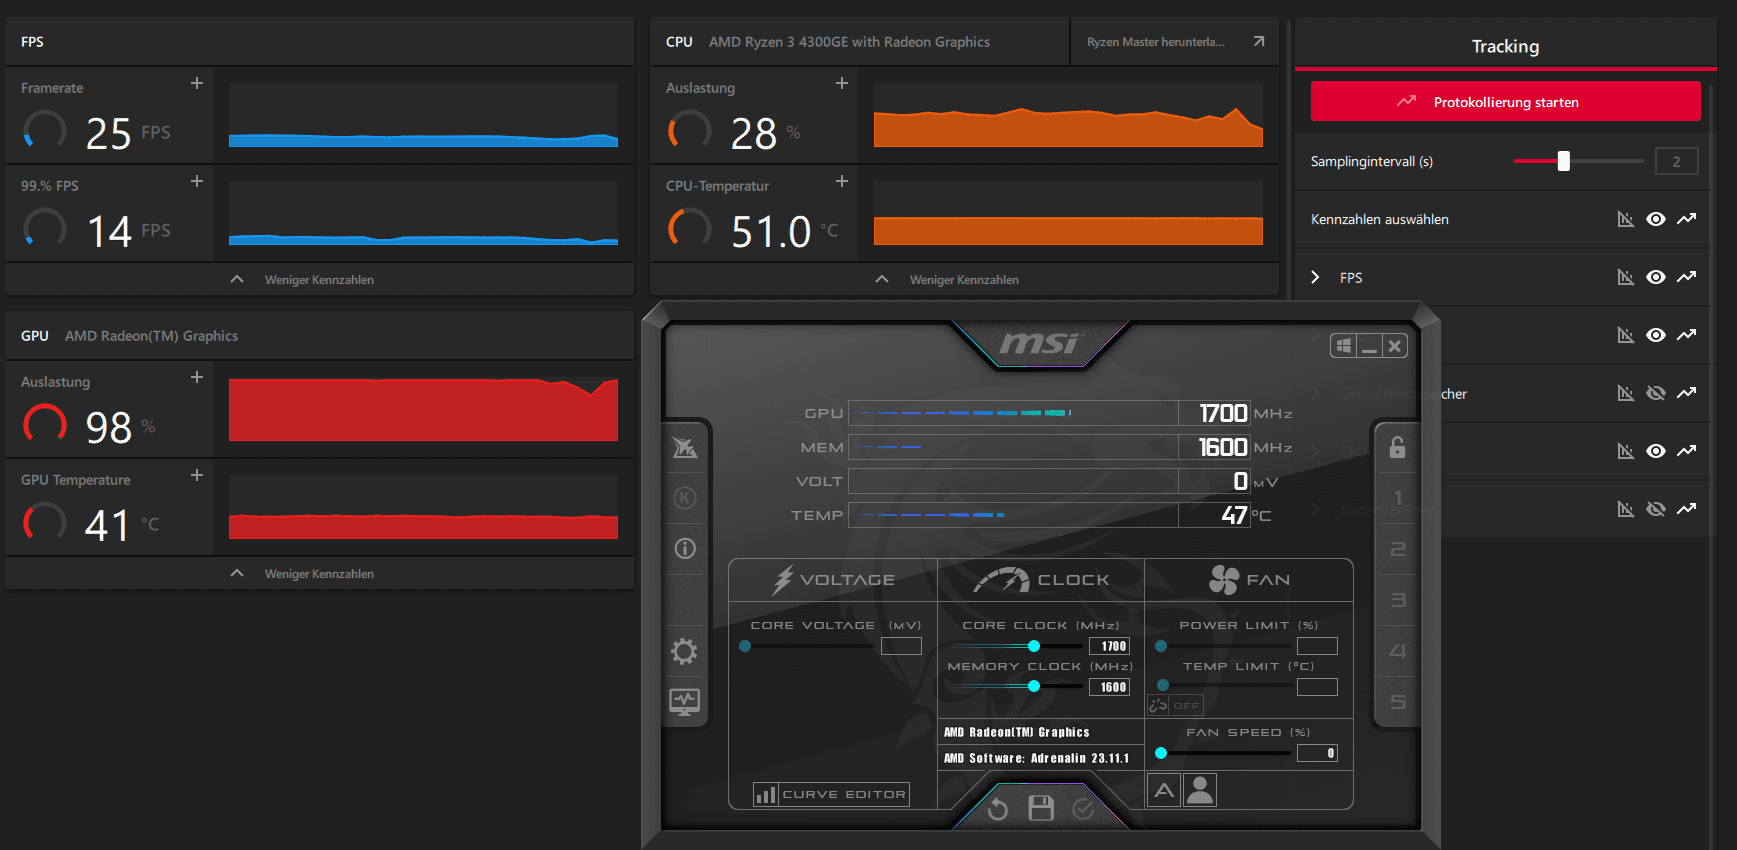Click the unit ruler icon for Kennzahlen auswählen
The height and width of the screenshot is (850, 1737).
coord(1626,219)
